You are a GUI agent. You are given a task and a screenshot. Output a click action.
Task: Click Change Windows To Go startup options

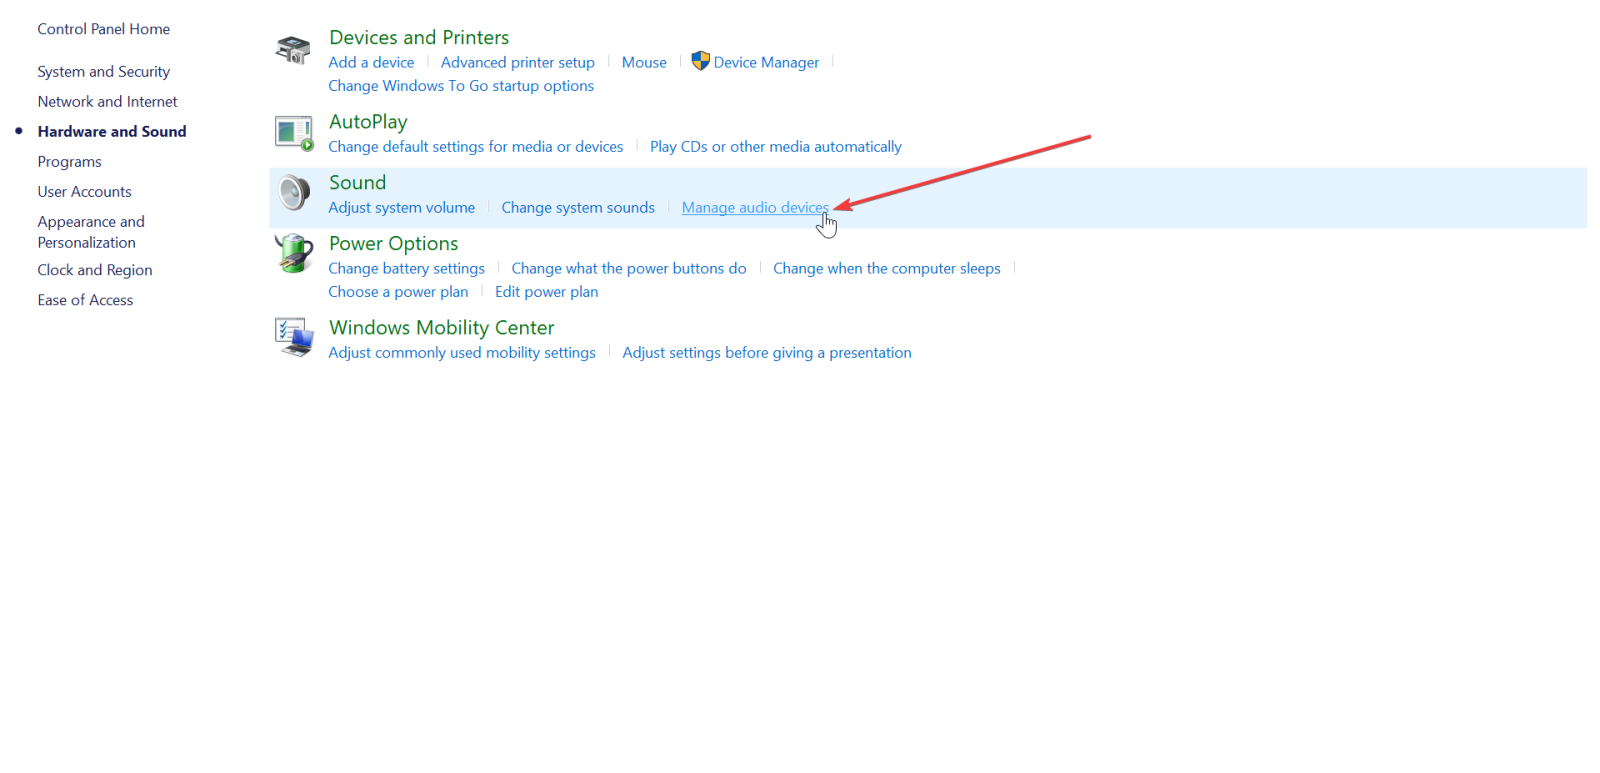[x=461, y=86]
